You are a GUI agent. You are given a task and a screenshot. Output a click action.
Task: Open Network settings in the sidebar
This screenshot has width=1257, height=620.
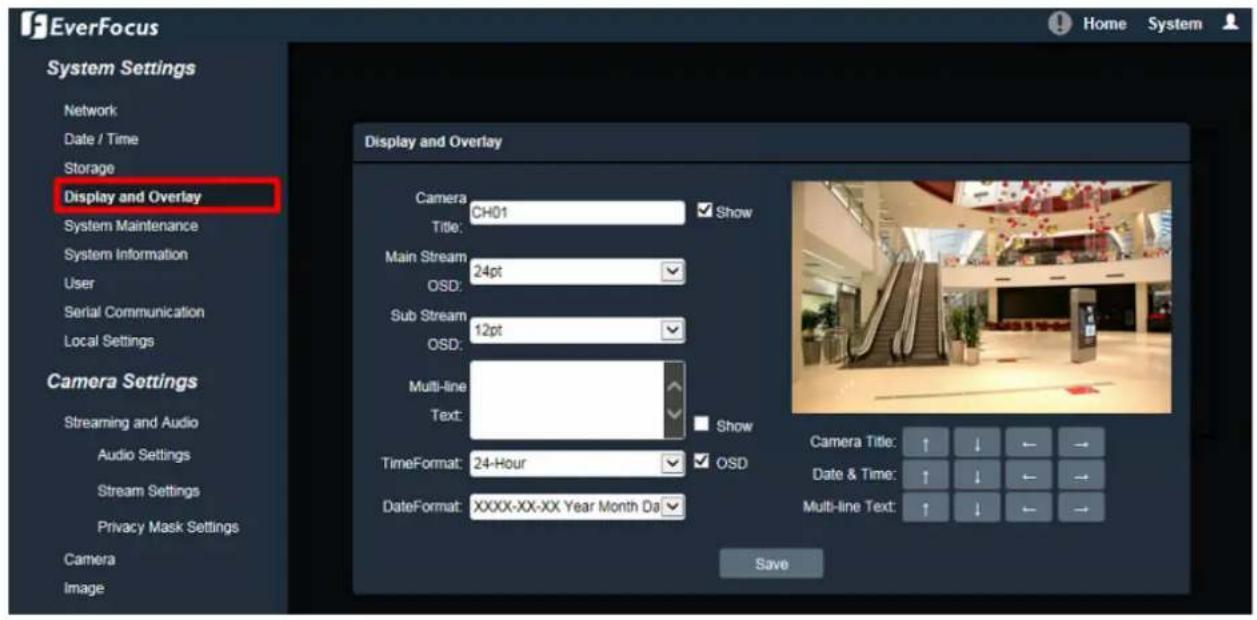[90, 110]
